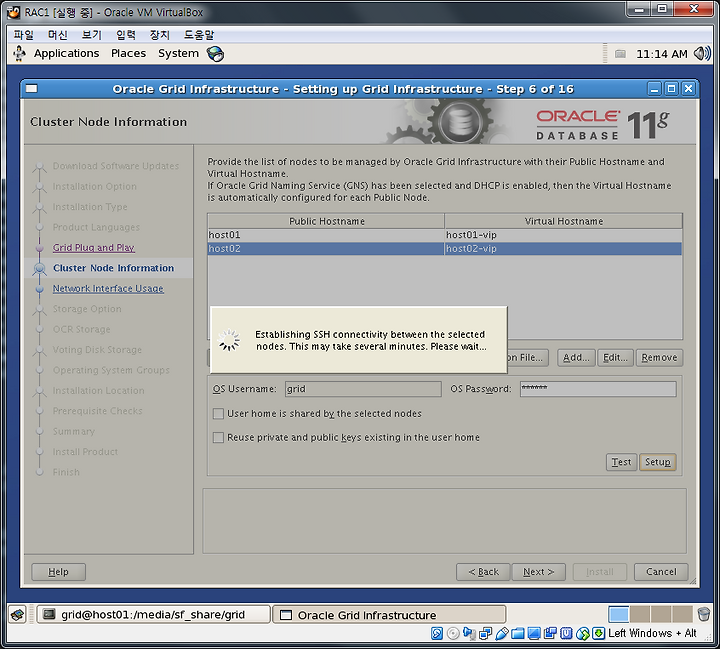Image resolution: width=720 pixels, height=649 pixels.
Task: Click the Back button
Action: click(x=483, y=572)
